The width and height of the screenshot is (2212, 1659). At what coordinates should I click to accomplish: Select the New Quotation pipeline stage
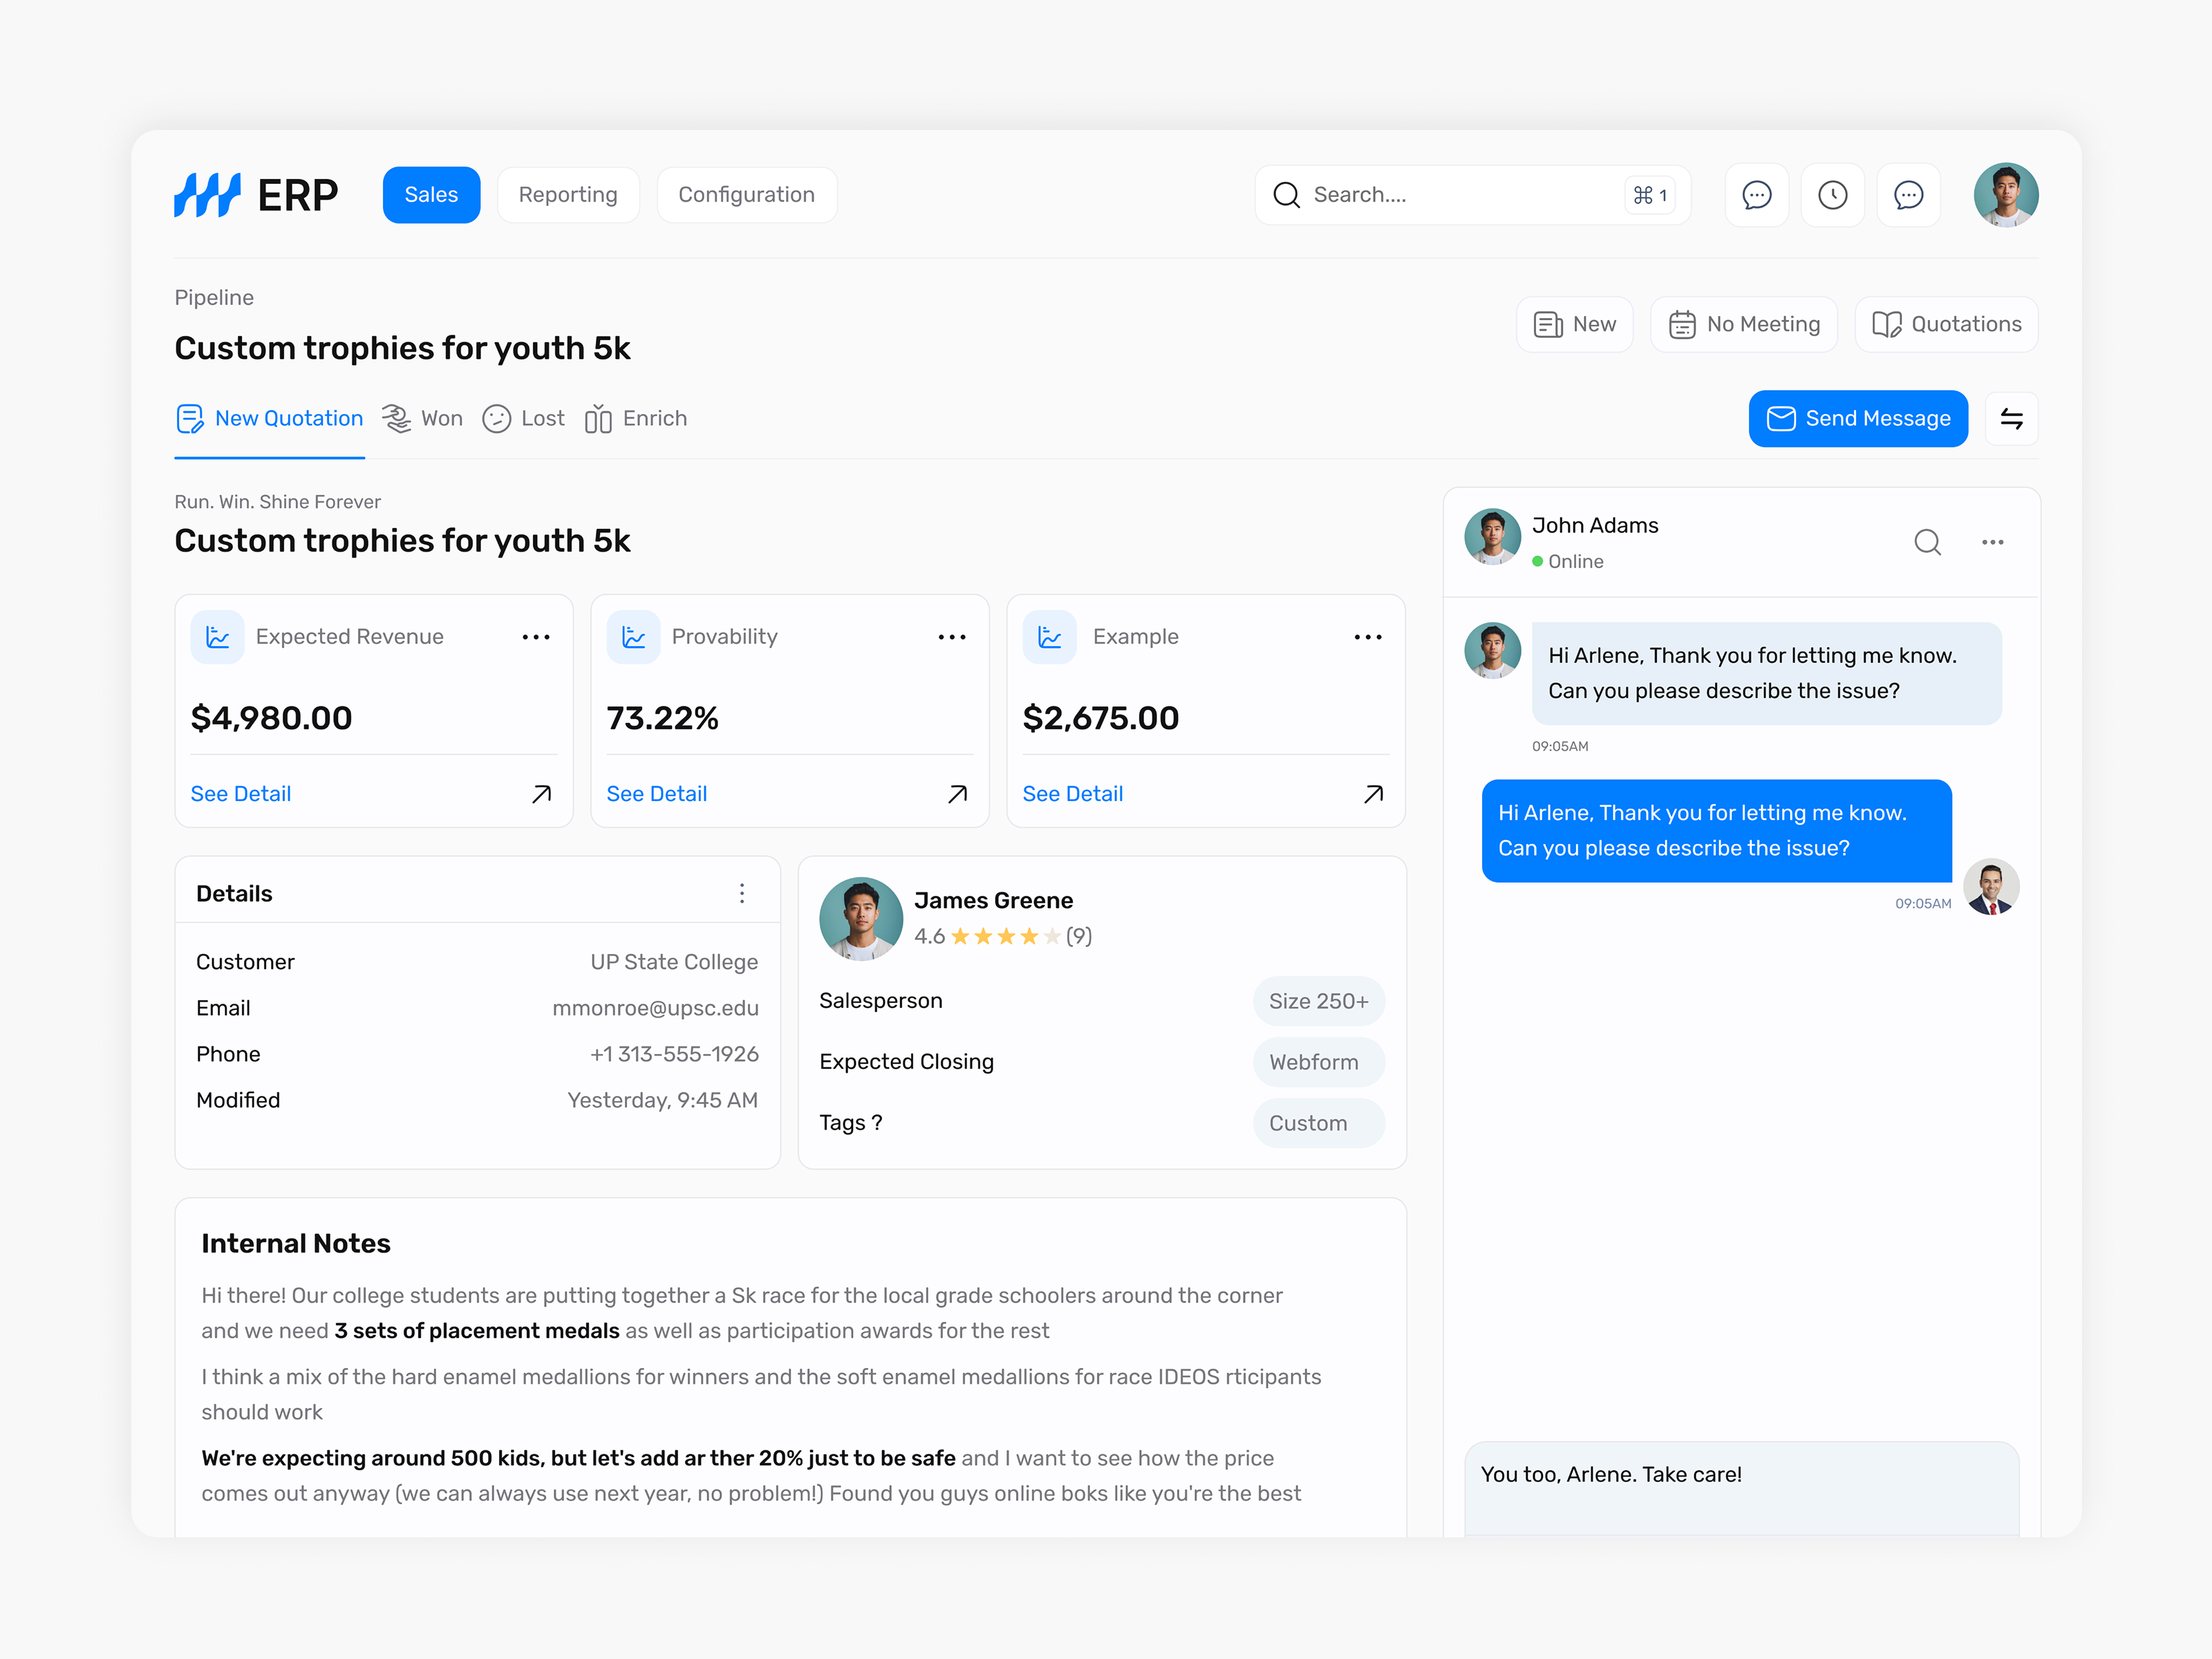(x=269, y=418)
